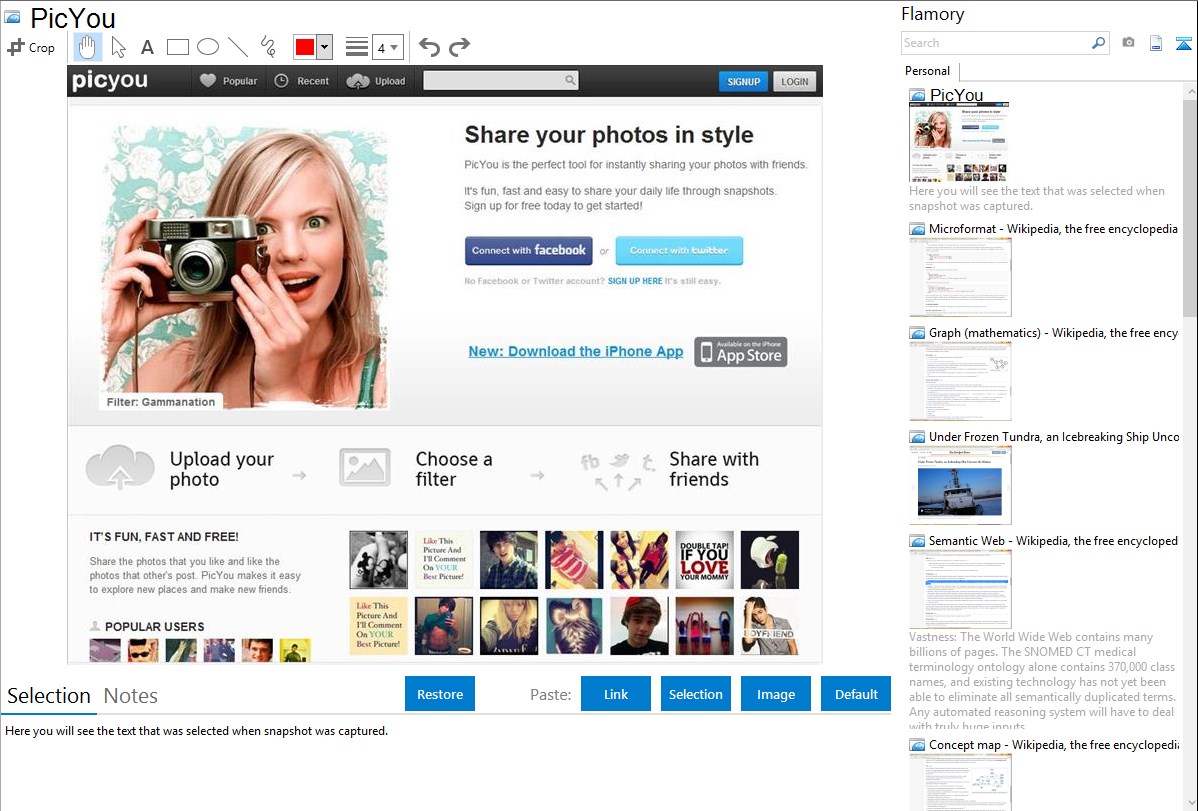Open the PicYou snapshot thumbnail in list
Image resolution: width=1198 pixels, height=811 pixels.
959,142
